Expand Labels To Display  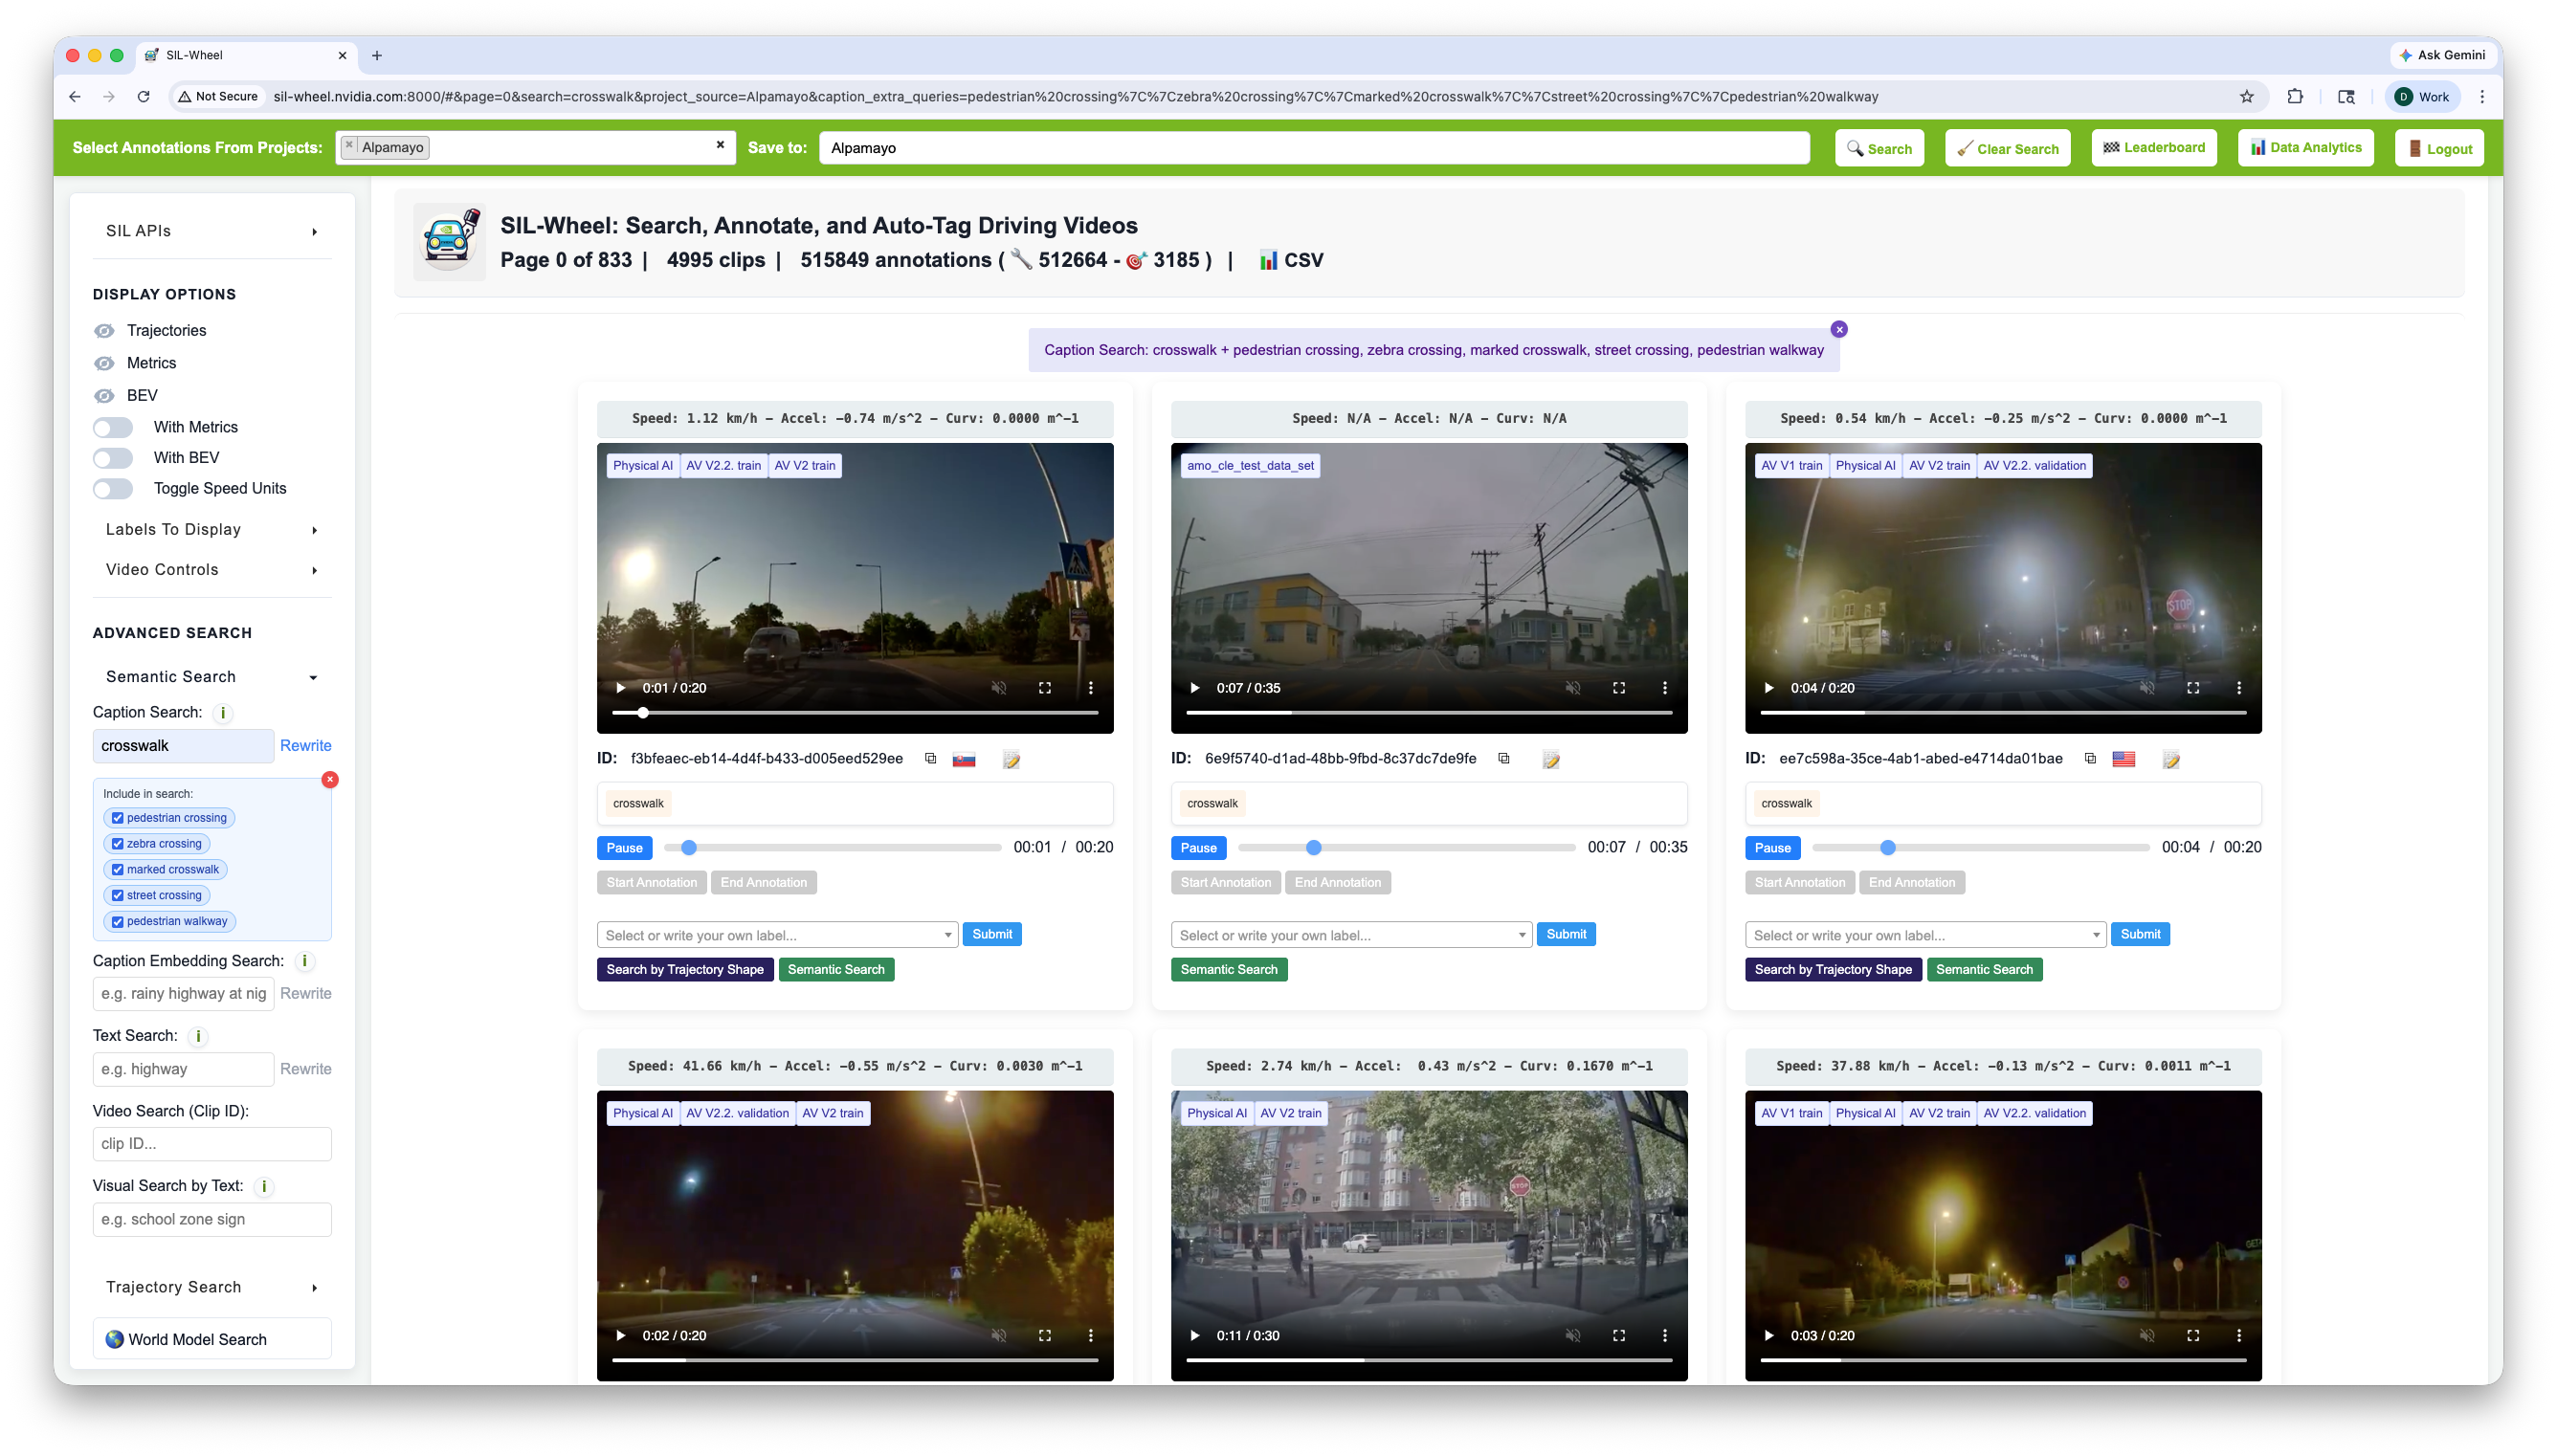[x=212, y=530]
